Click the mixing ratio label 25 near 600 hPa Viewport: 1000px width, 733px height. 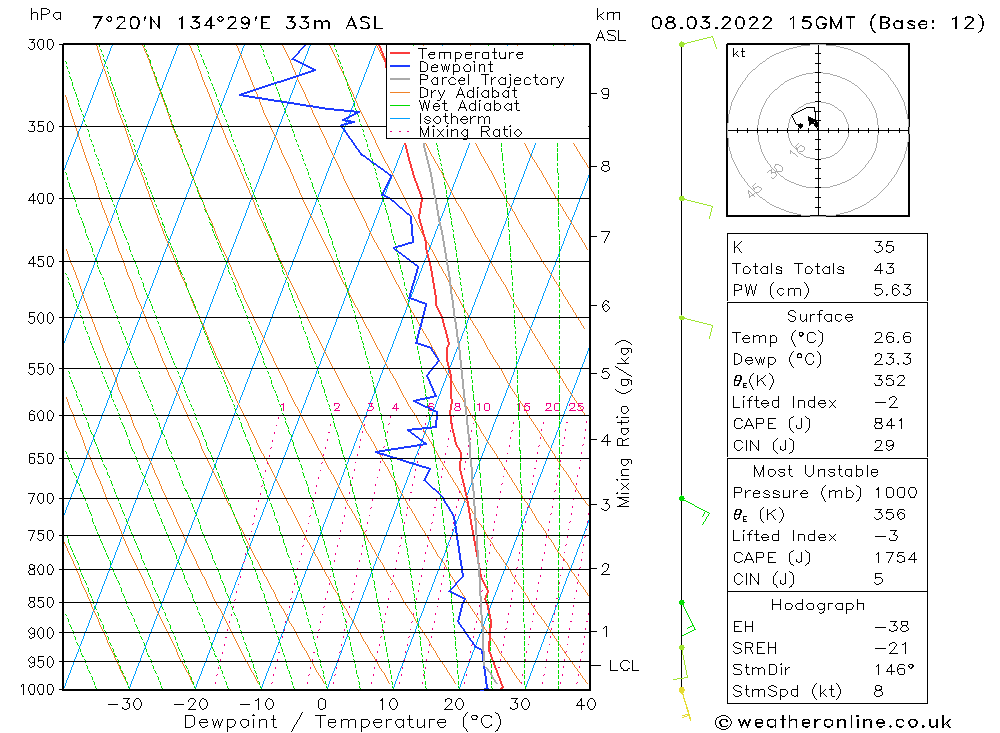[x=576, y=407]
